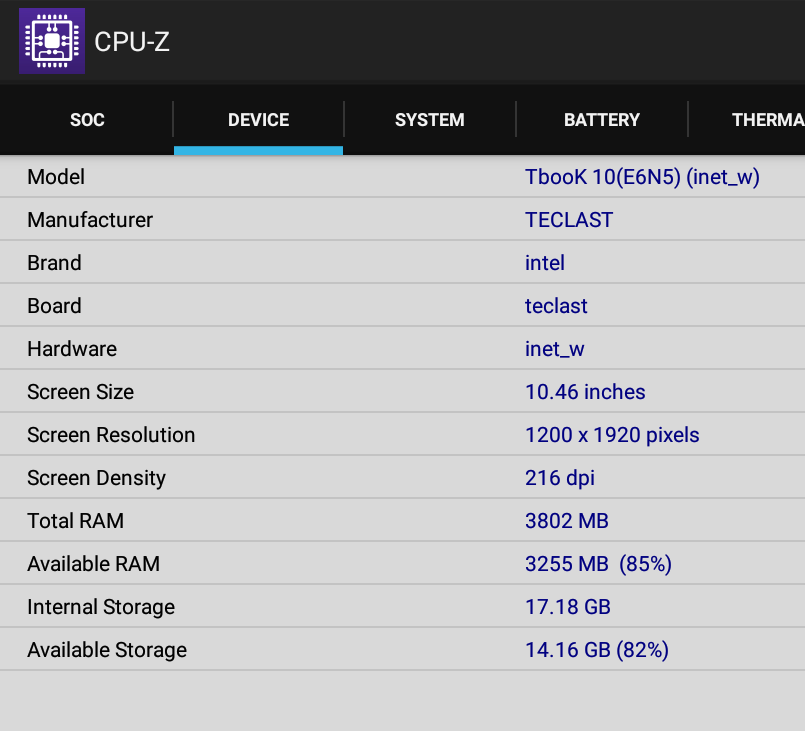
Task: Switch to the SOC tab
Action: pyautogui.click(x=87, y=120)
